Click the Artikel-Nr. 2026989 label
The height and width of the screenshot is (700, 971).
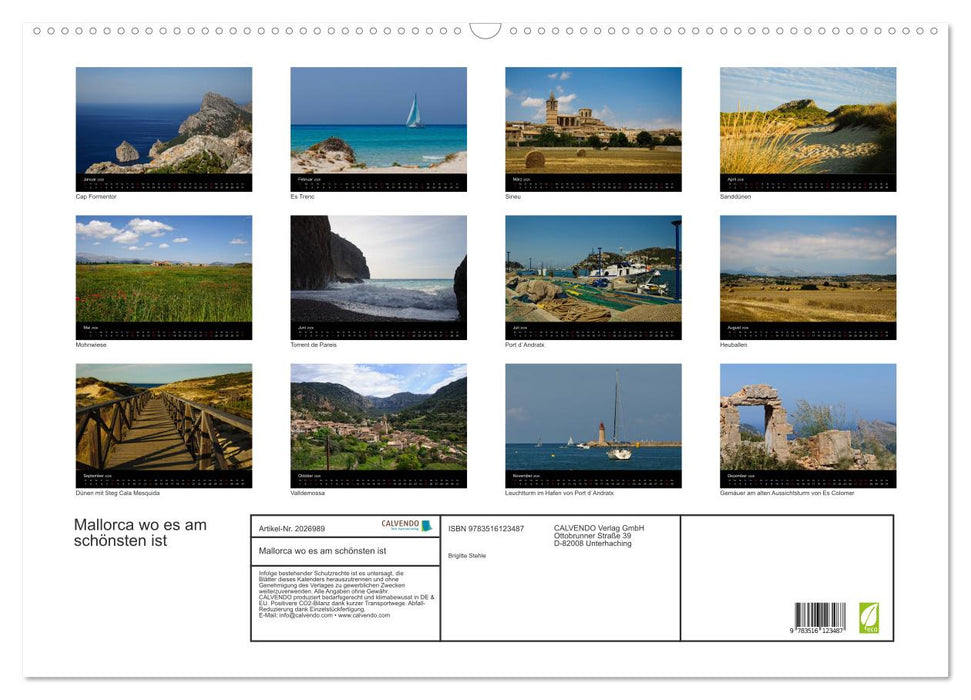point(293,527)
